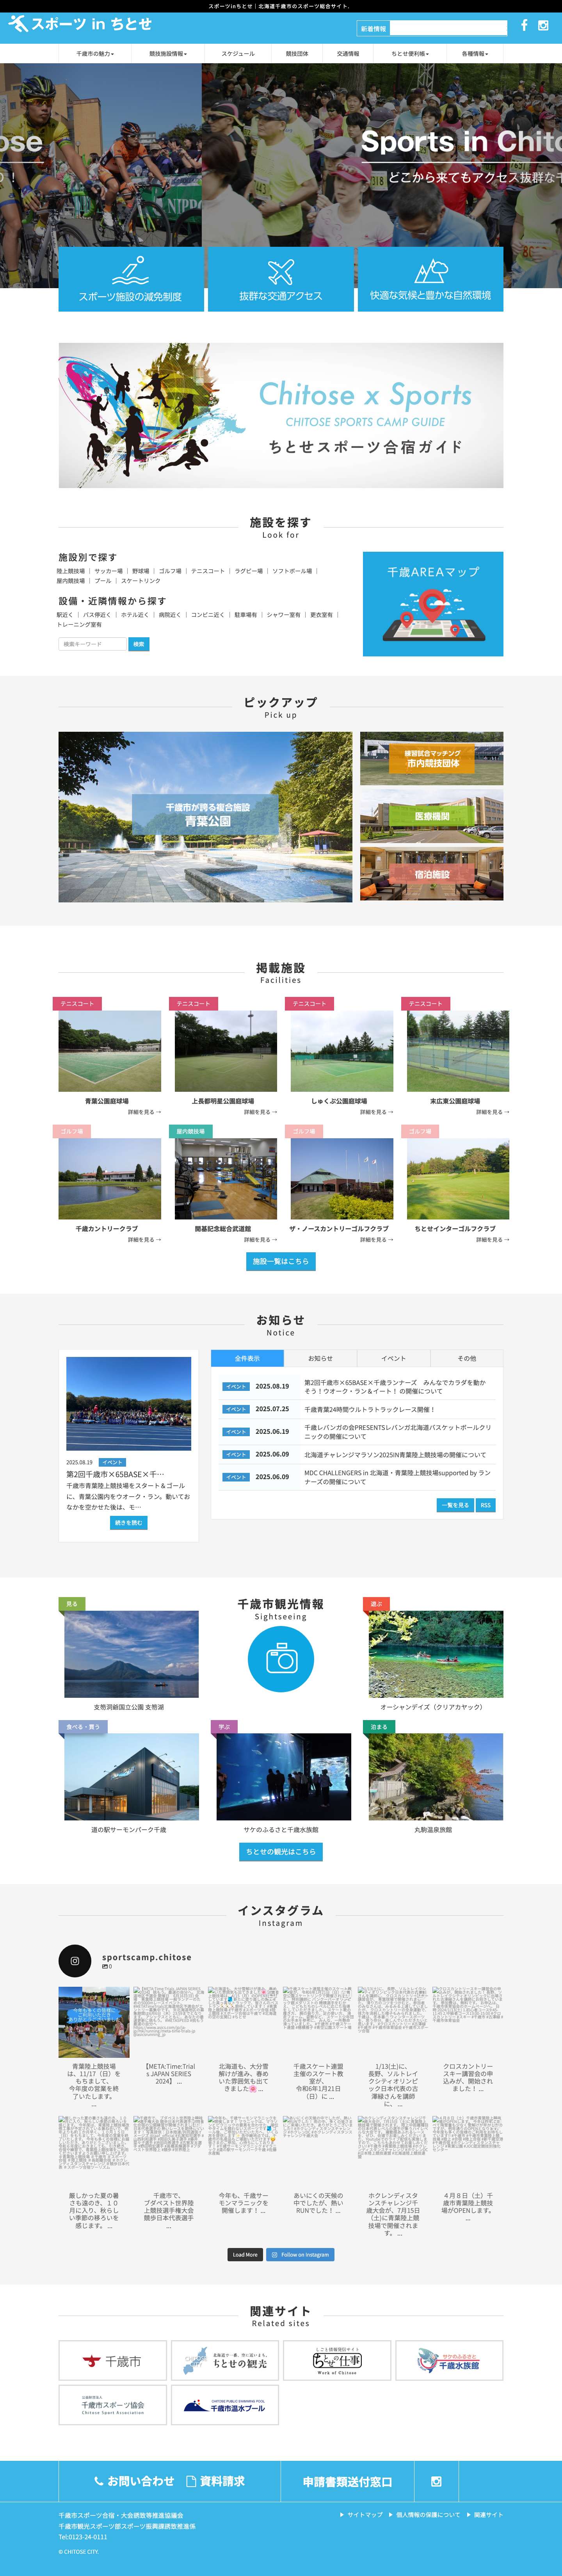The image size is (562, 2576).
Task: Click the footer Instagram icon
Action: tap(436, 2481)
